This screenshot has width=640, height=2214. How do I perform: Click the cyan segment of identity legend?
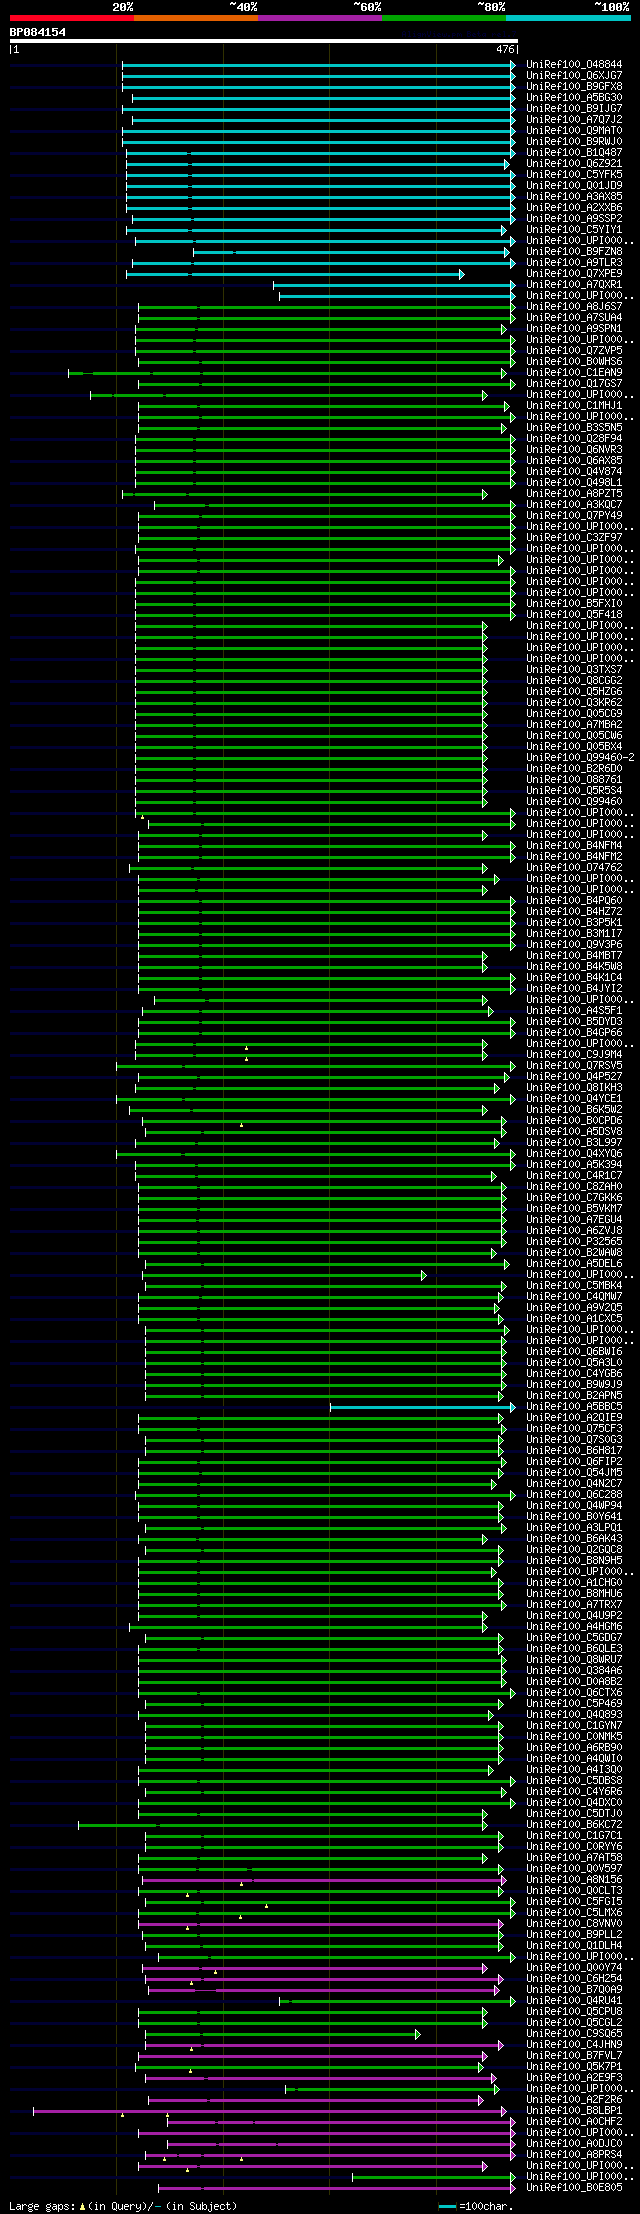(567, 18)
